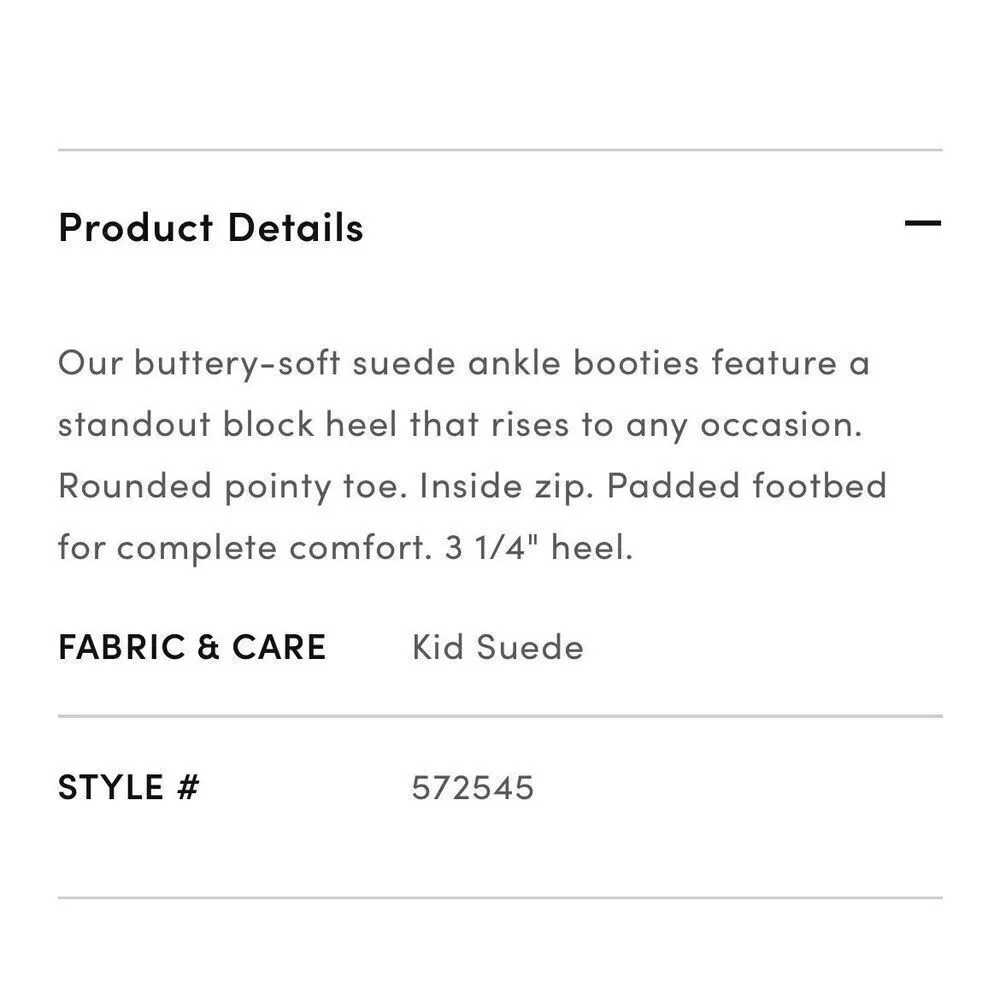Click the 'standout block heel' text
Image resolution: width=1000 pixels, height=1000 pixels.
coord(229,424)
